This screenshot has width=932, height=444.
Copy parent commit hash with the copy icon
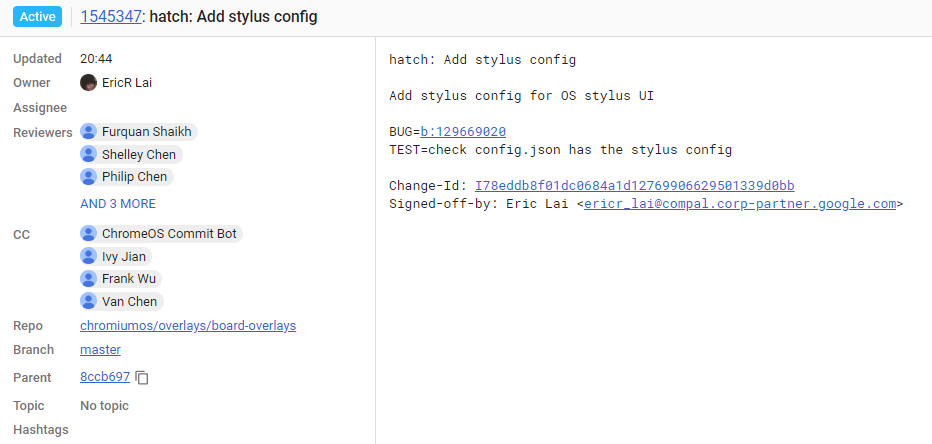141,377
